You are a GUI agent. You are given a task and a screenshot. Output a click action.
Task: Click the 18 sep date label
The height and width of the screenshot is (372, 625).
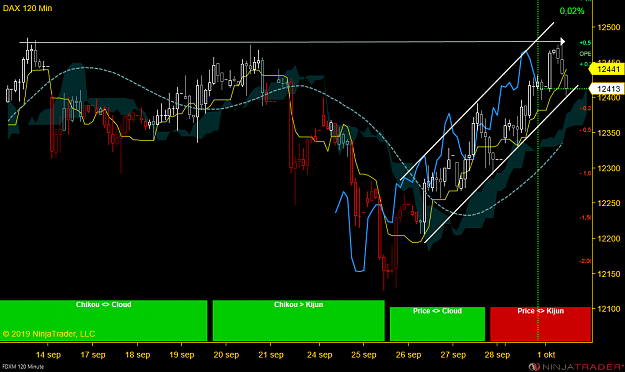pyautogui.click(x=138, y=355)
